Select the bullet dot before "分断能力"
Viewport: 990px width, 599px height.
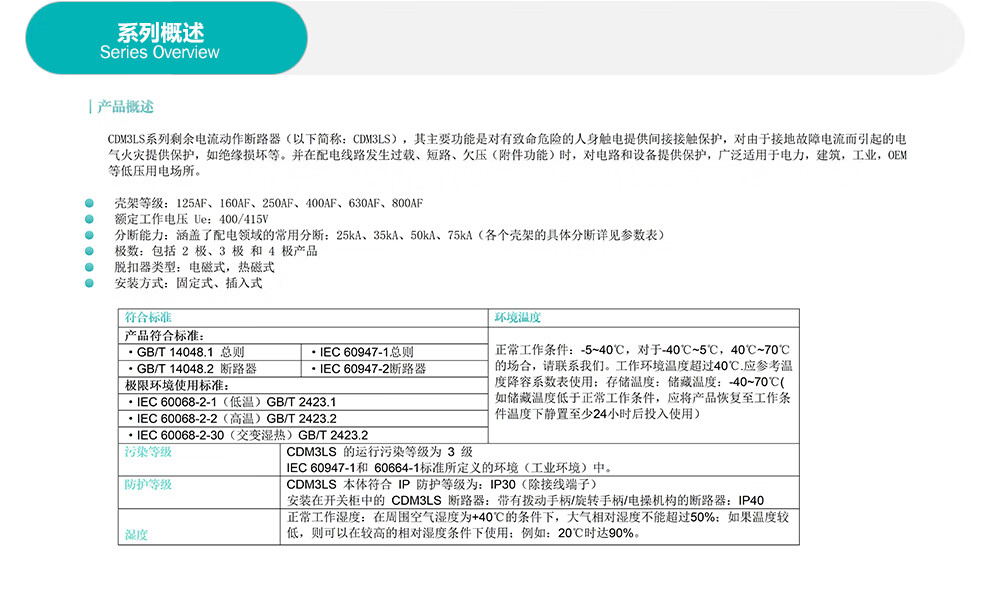[x=90, y=235]
